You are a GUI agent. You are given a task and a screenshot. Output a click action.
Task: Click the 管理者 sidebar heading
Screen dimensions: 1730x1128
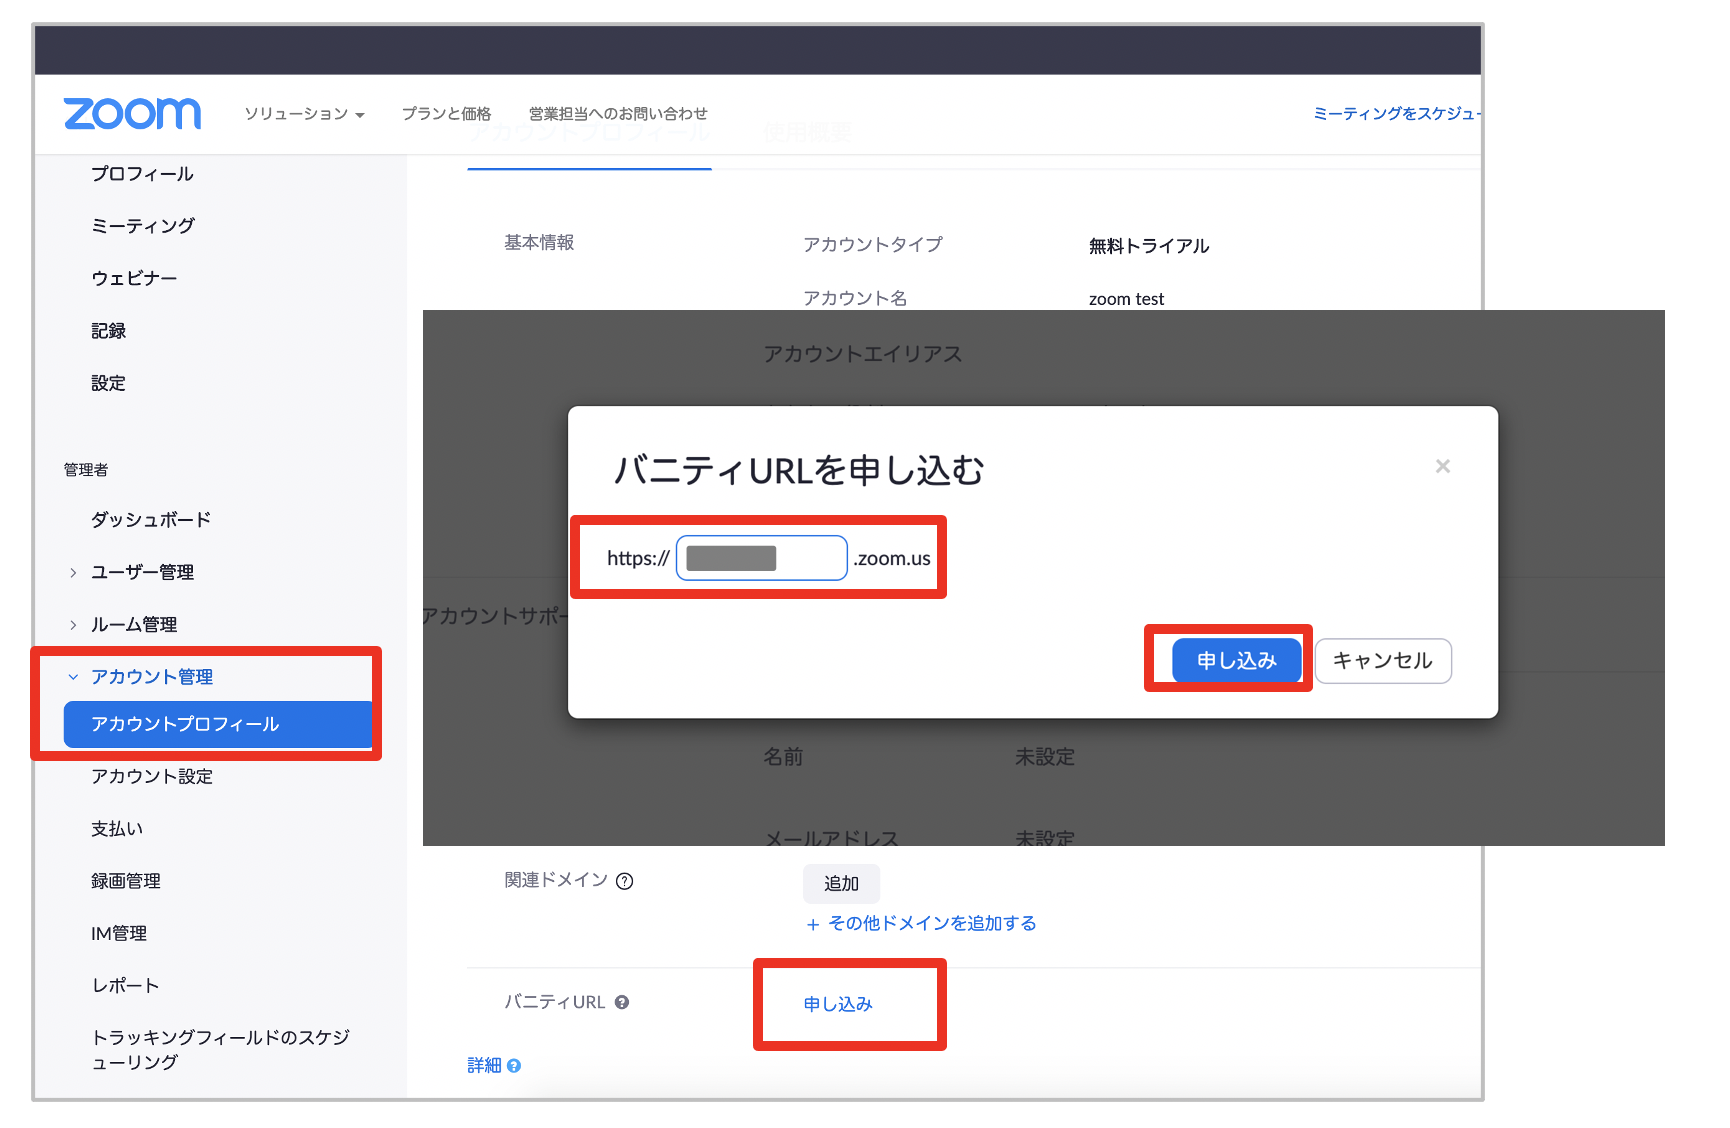click(86, 470)
